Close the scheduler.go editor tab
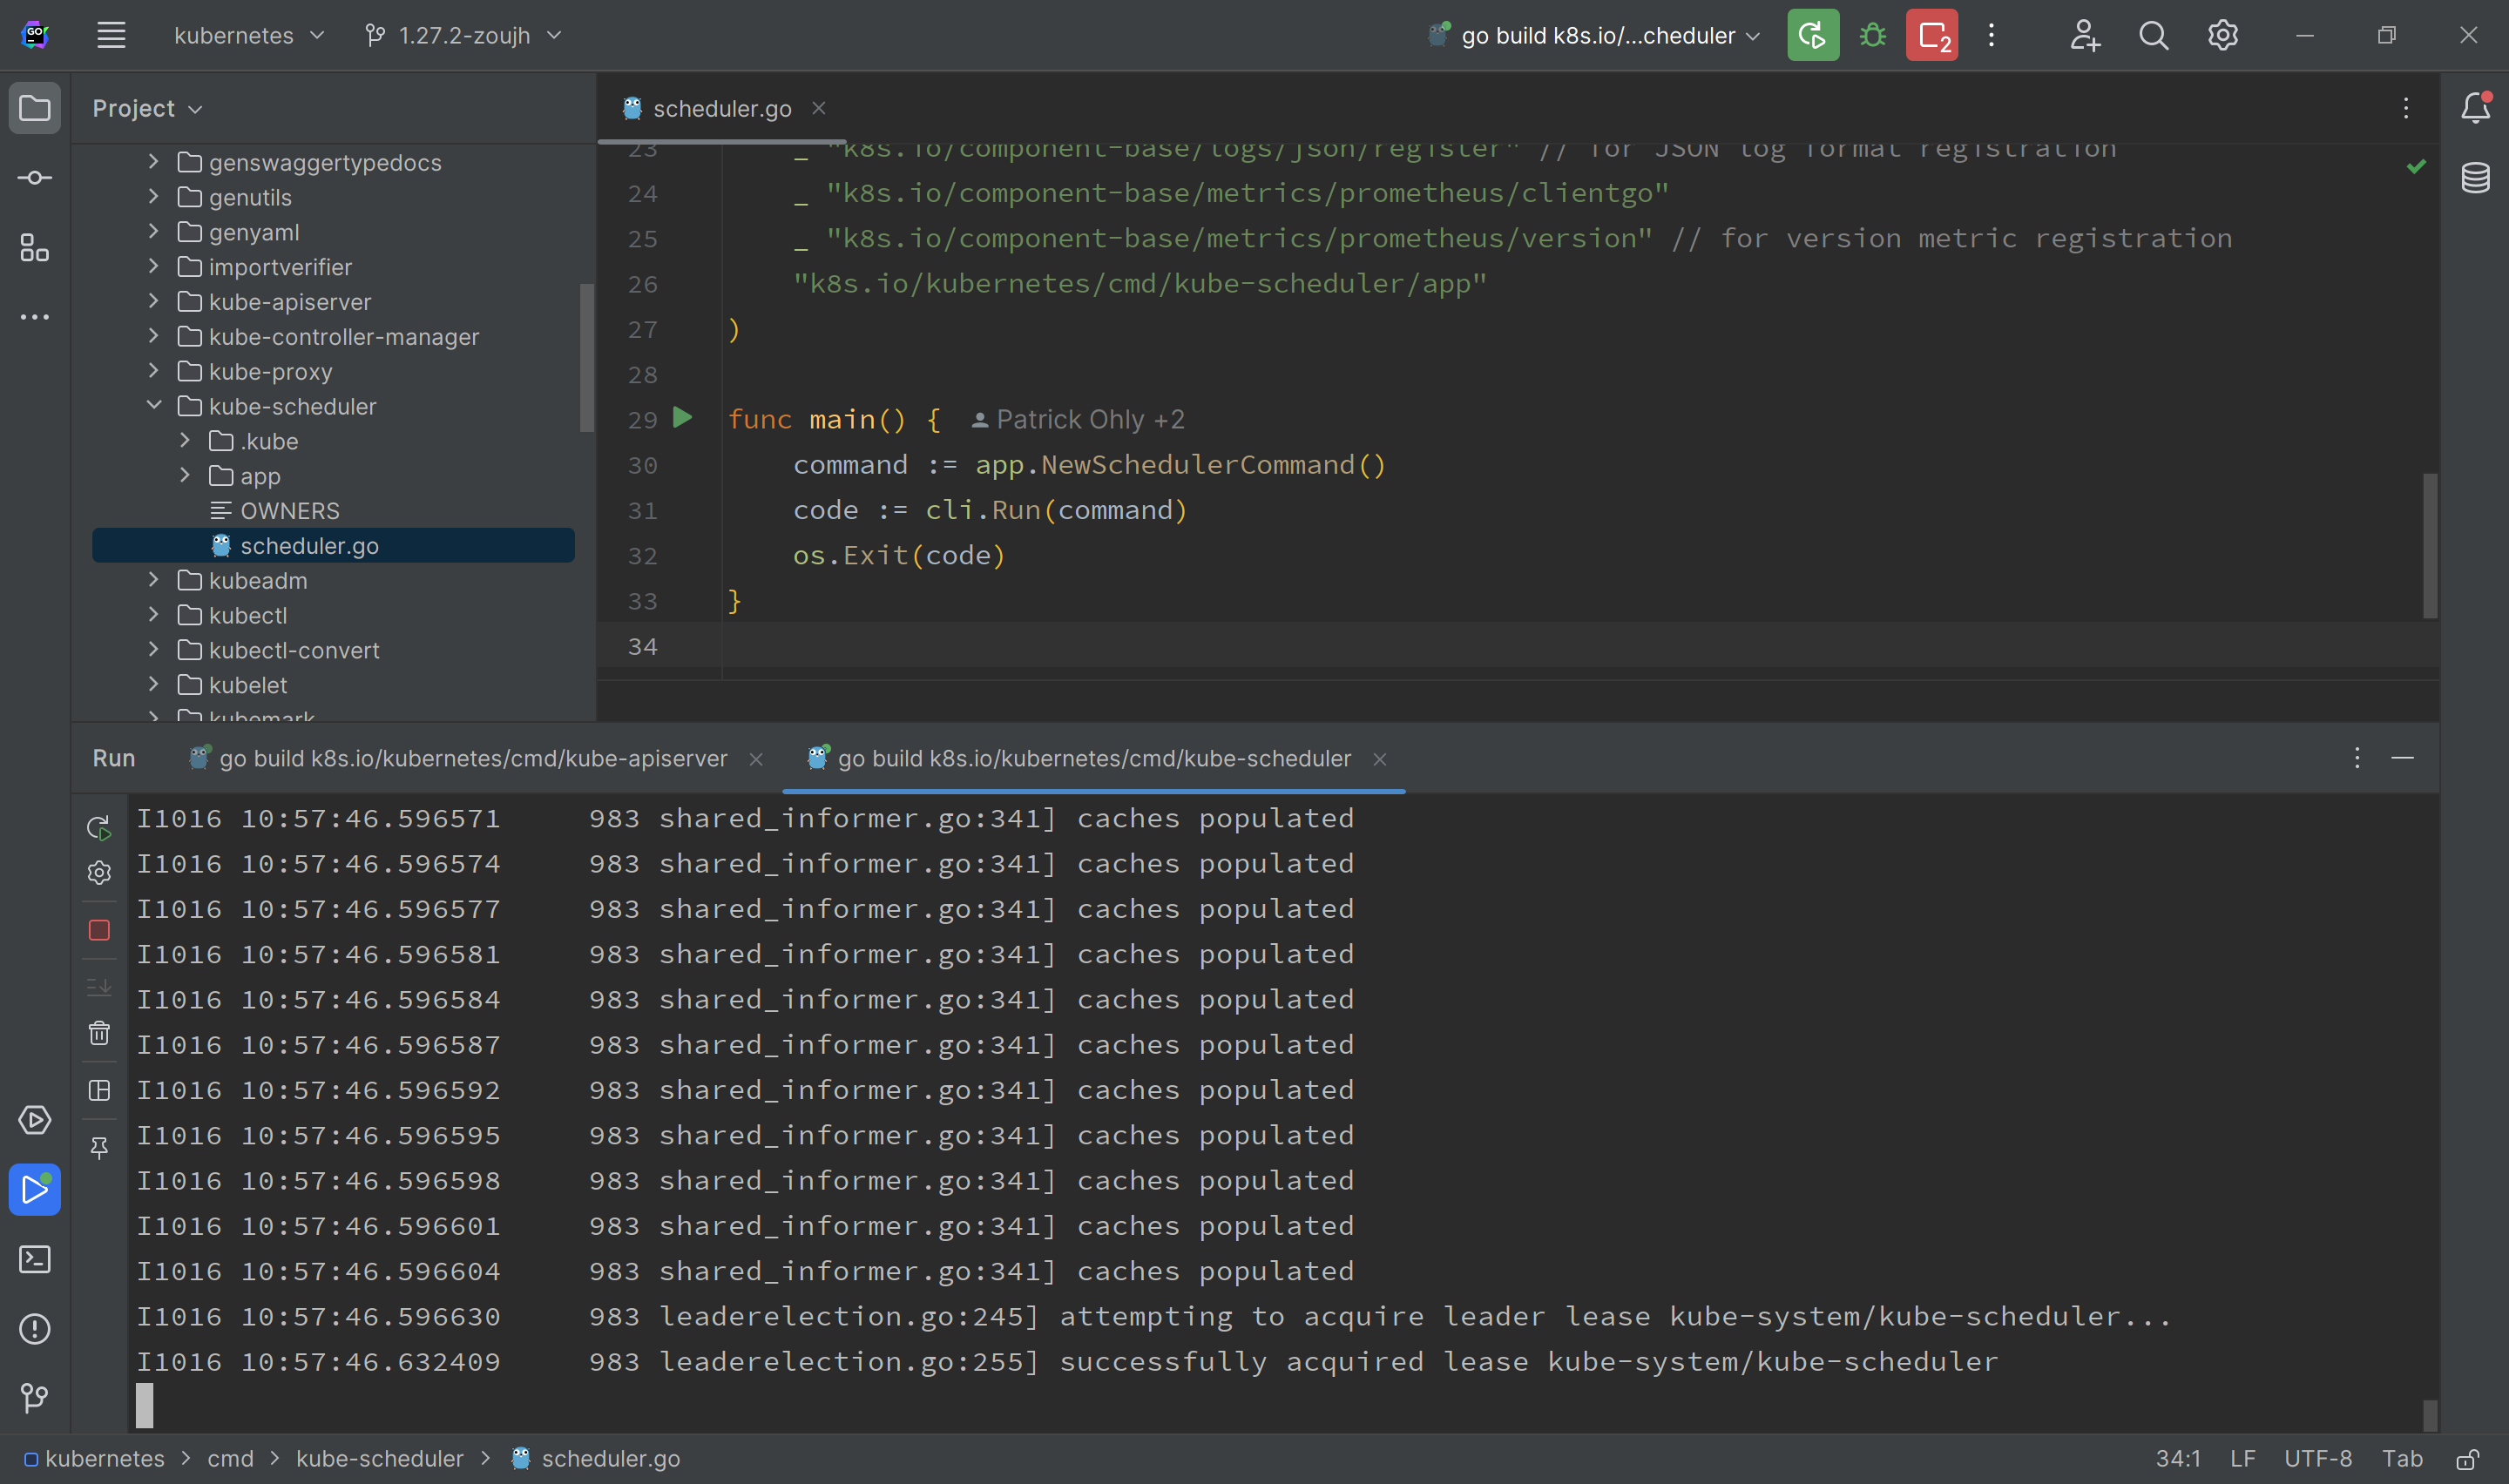Image resolution: width=2509 pixels, height=1484 pixels. point(819,108)
